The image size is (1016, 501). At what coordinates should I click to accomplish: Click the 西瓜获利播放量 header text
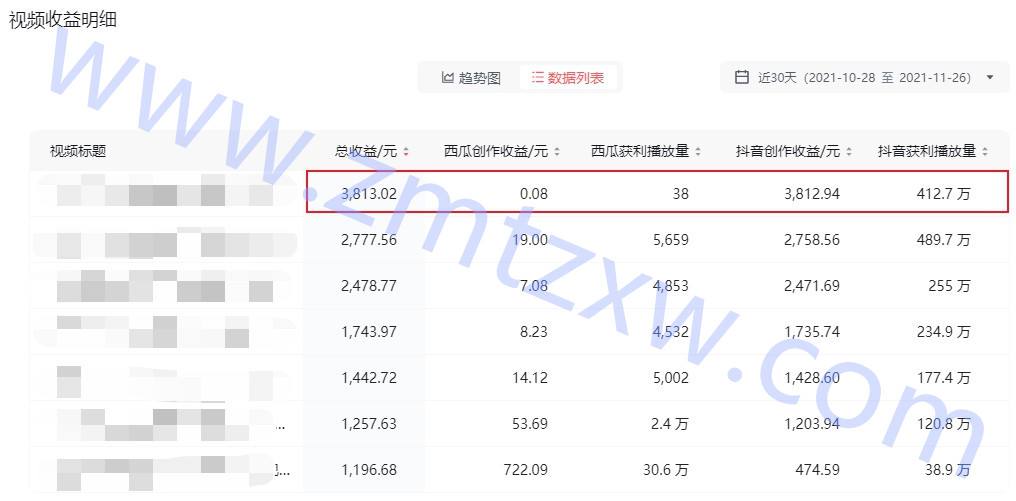[640, 152]
